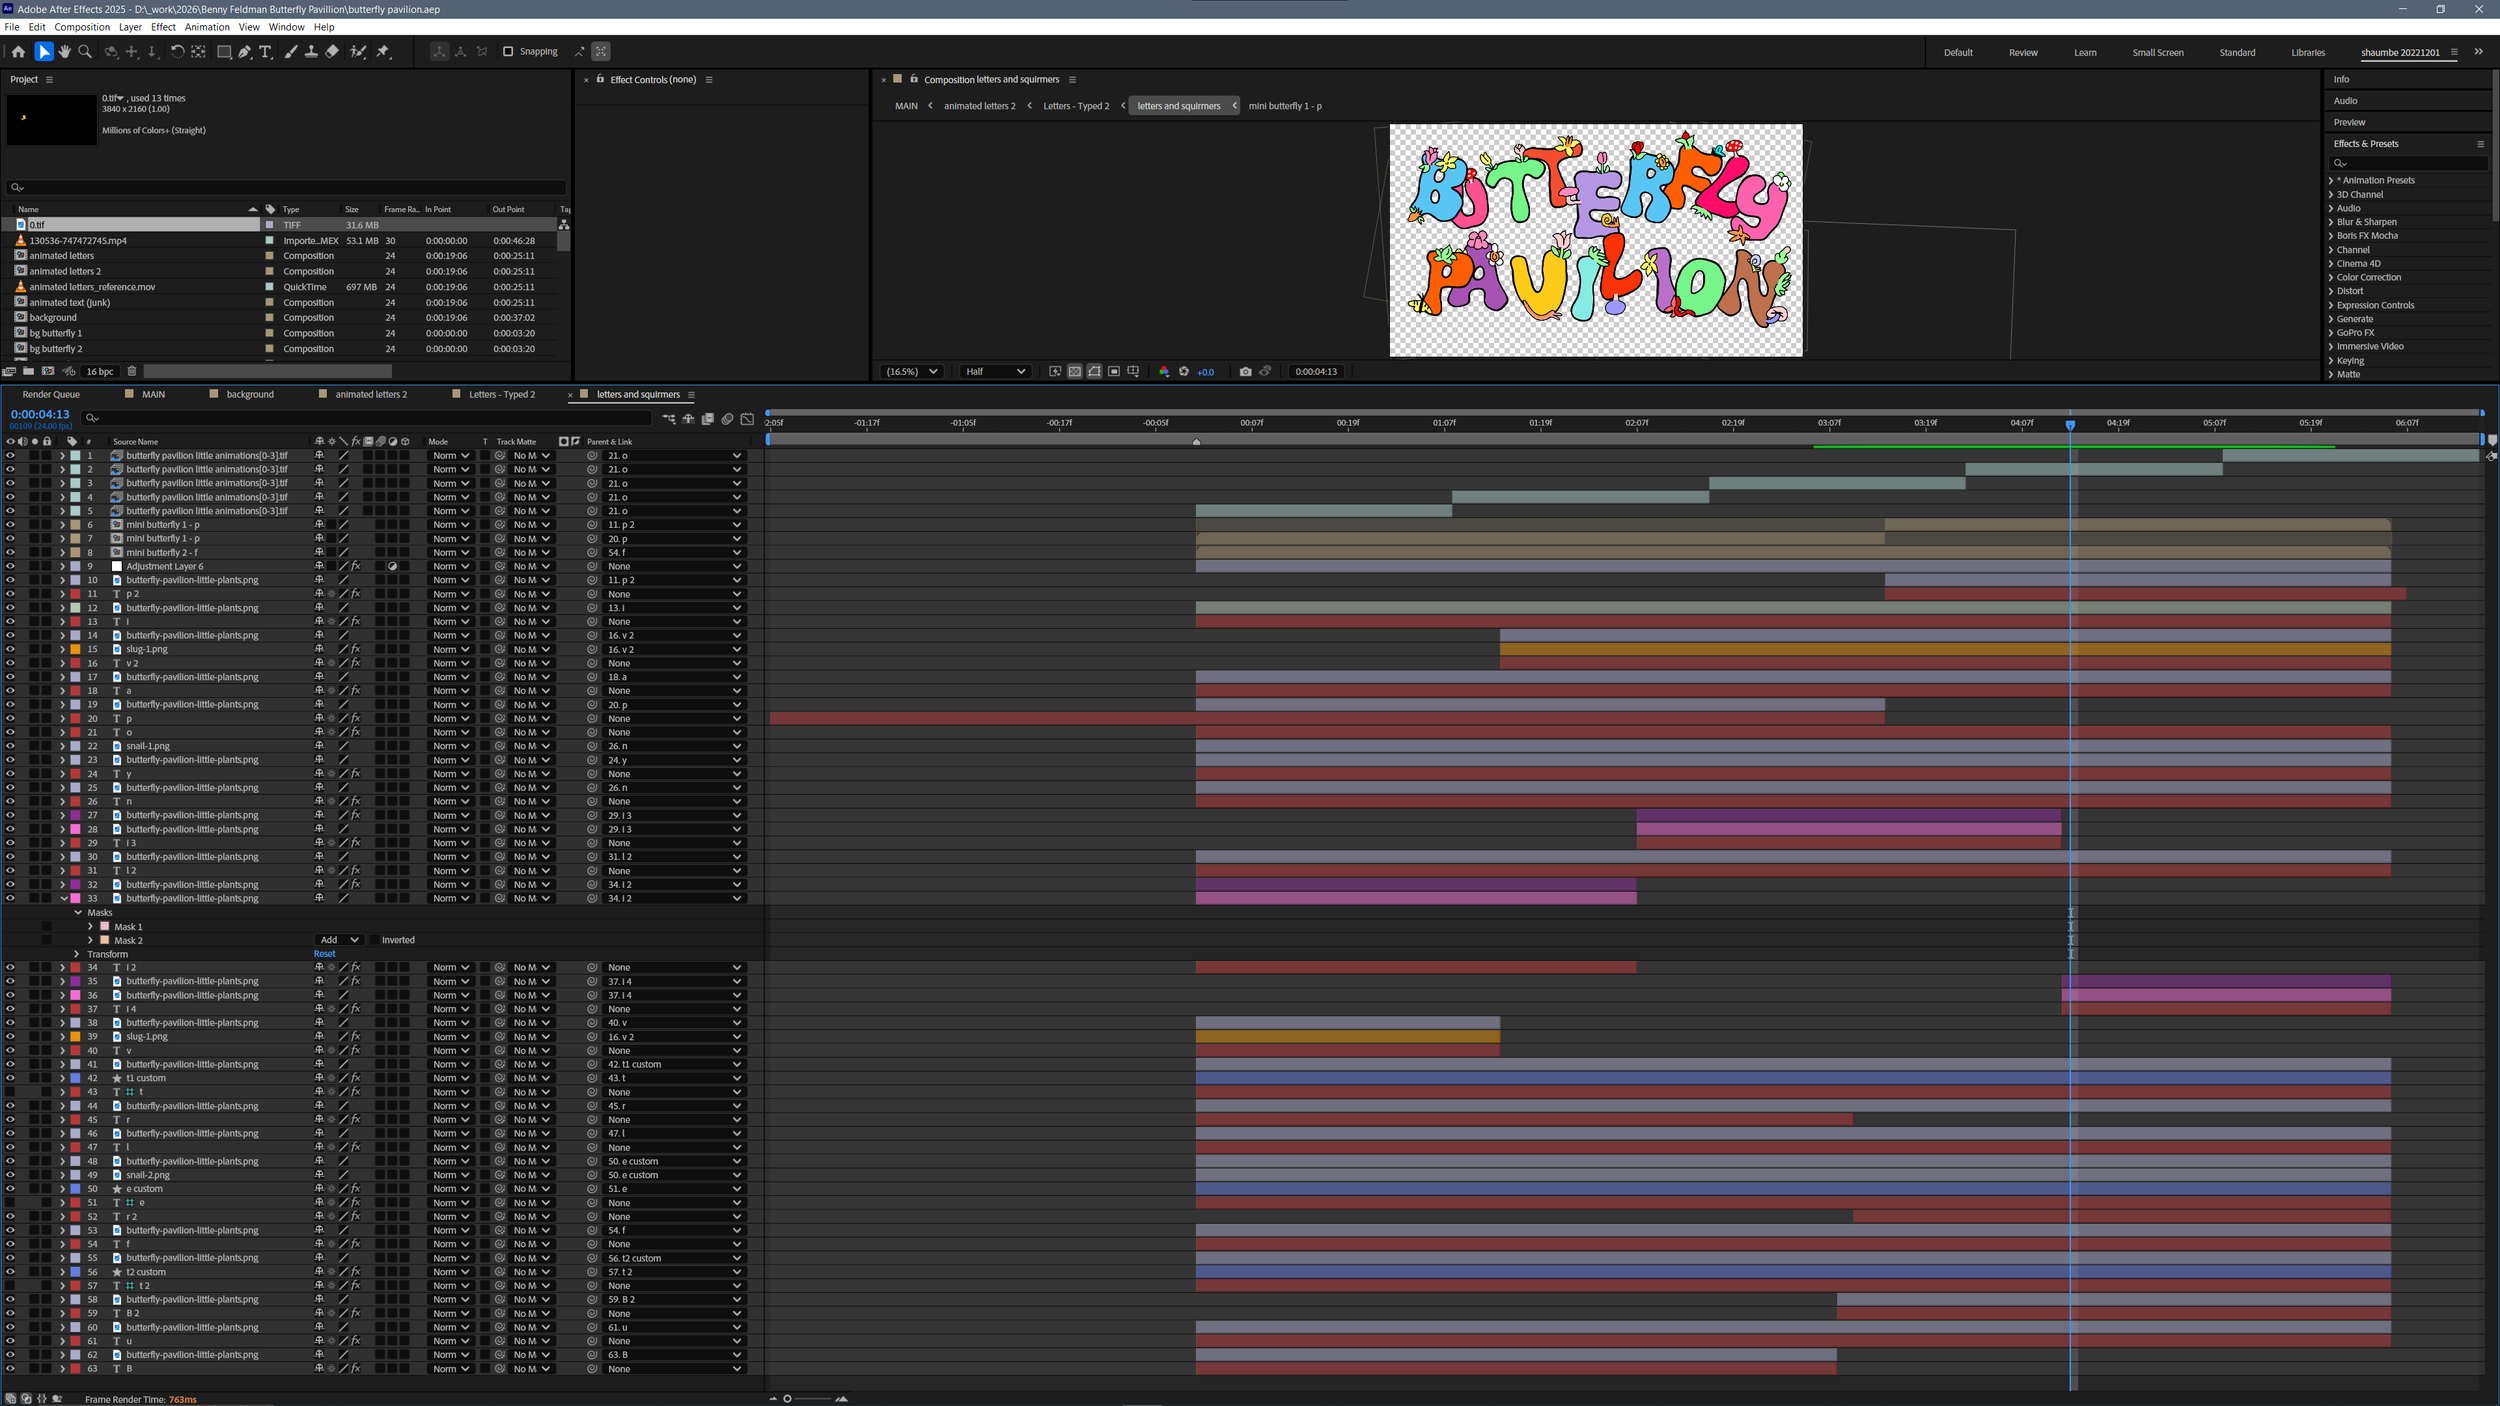Click the Mask 1 color swatch
Viewport: 2500px width, 1406px height.
point(105,927)
